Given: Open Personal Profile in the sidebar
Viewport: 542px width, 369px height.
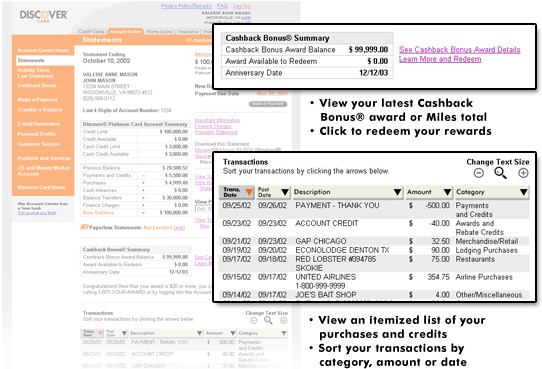Looking at the screenshot, I should coord(36,134).
